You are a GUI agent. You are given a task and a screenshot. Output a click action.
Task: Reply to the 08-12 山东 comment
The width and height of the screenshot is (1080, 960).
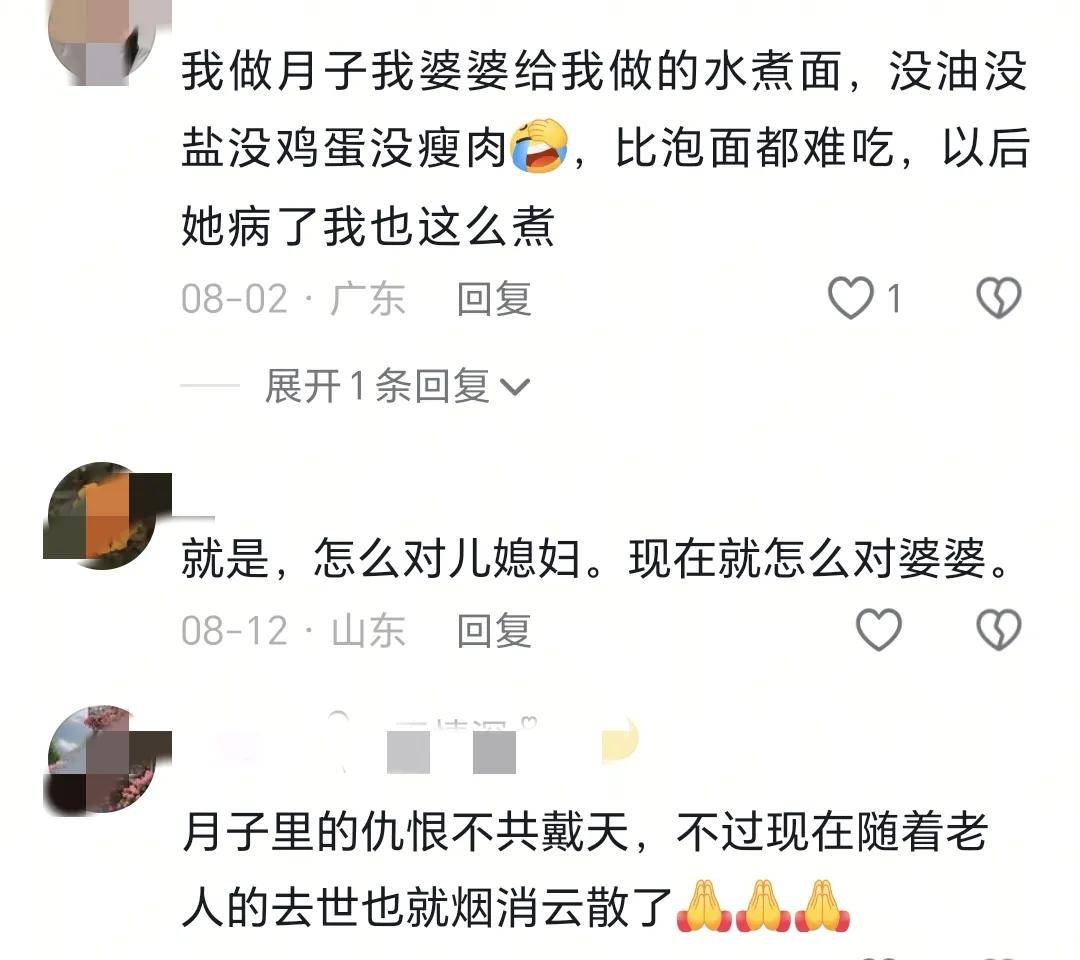pyautogui.click(x=494, y=631)
